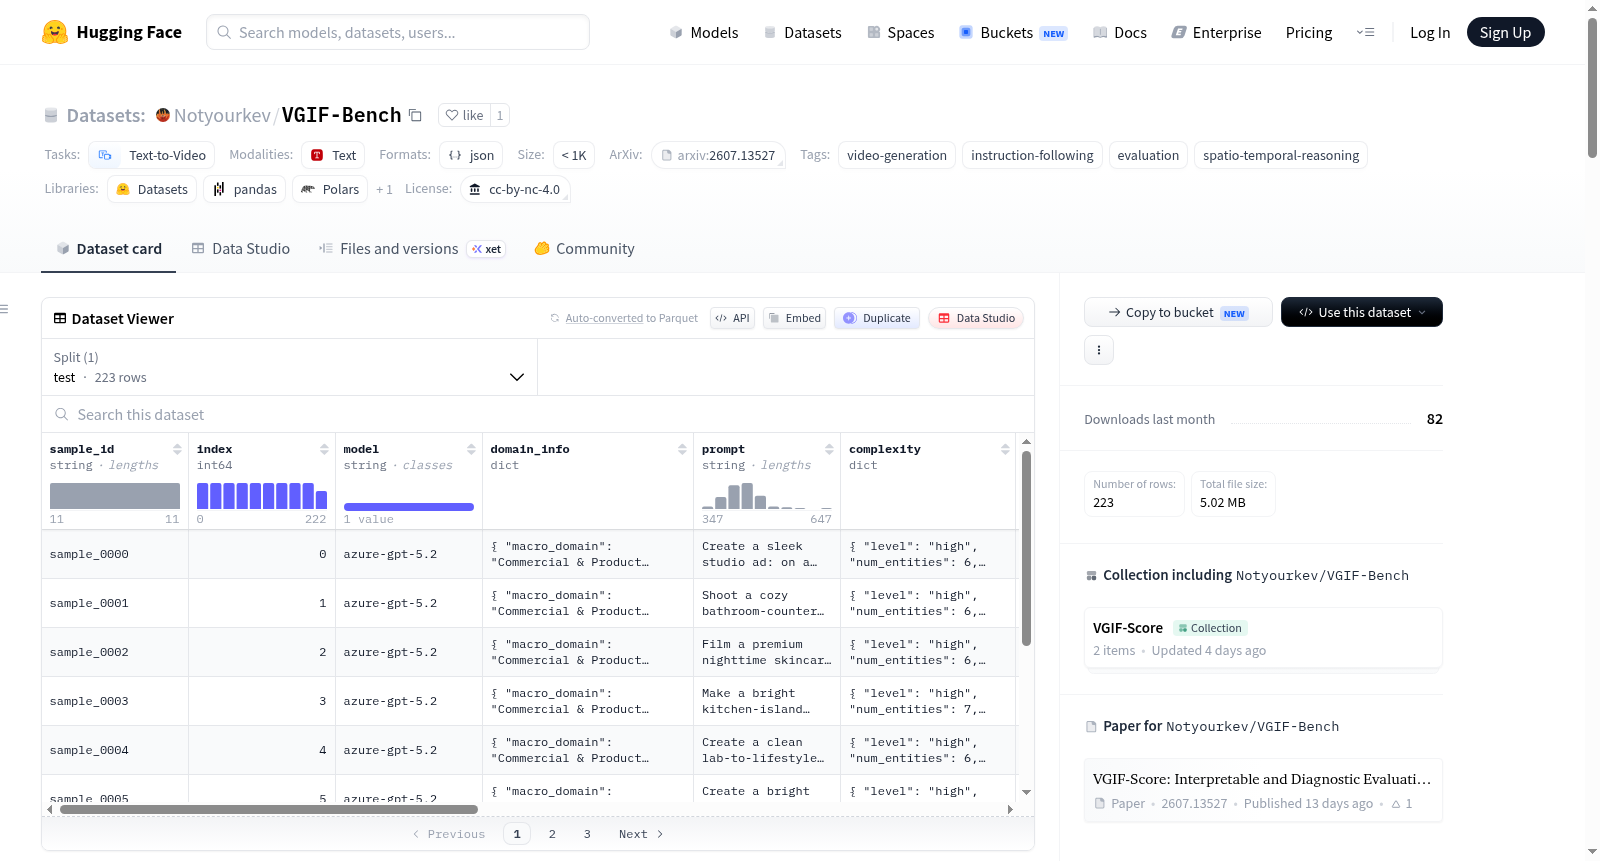Click the Duplicate button
This screenshot has height=861, width=1600.
pos(877,318)
